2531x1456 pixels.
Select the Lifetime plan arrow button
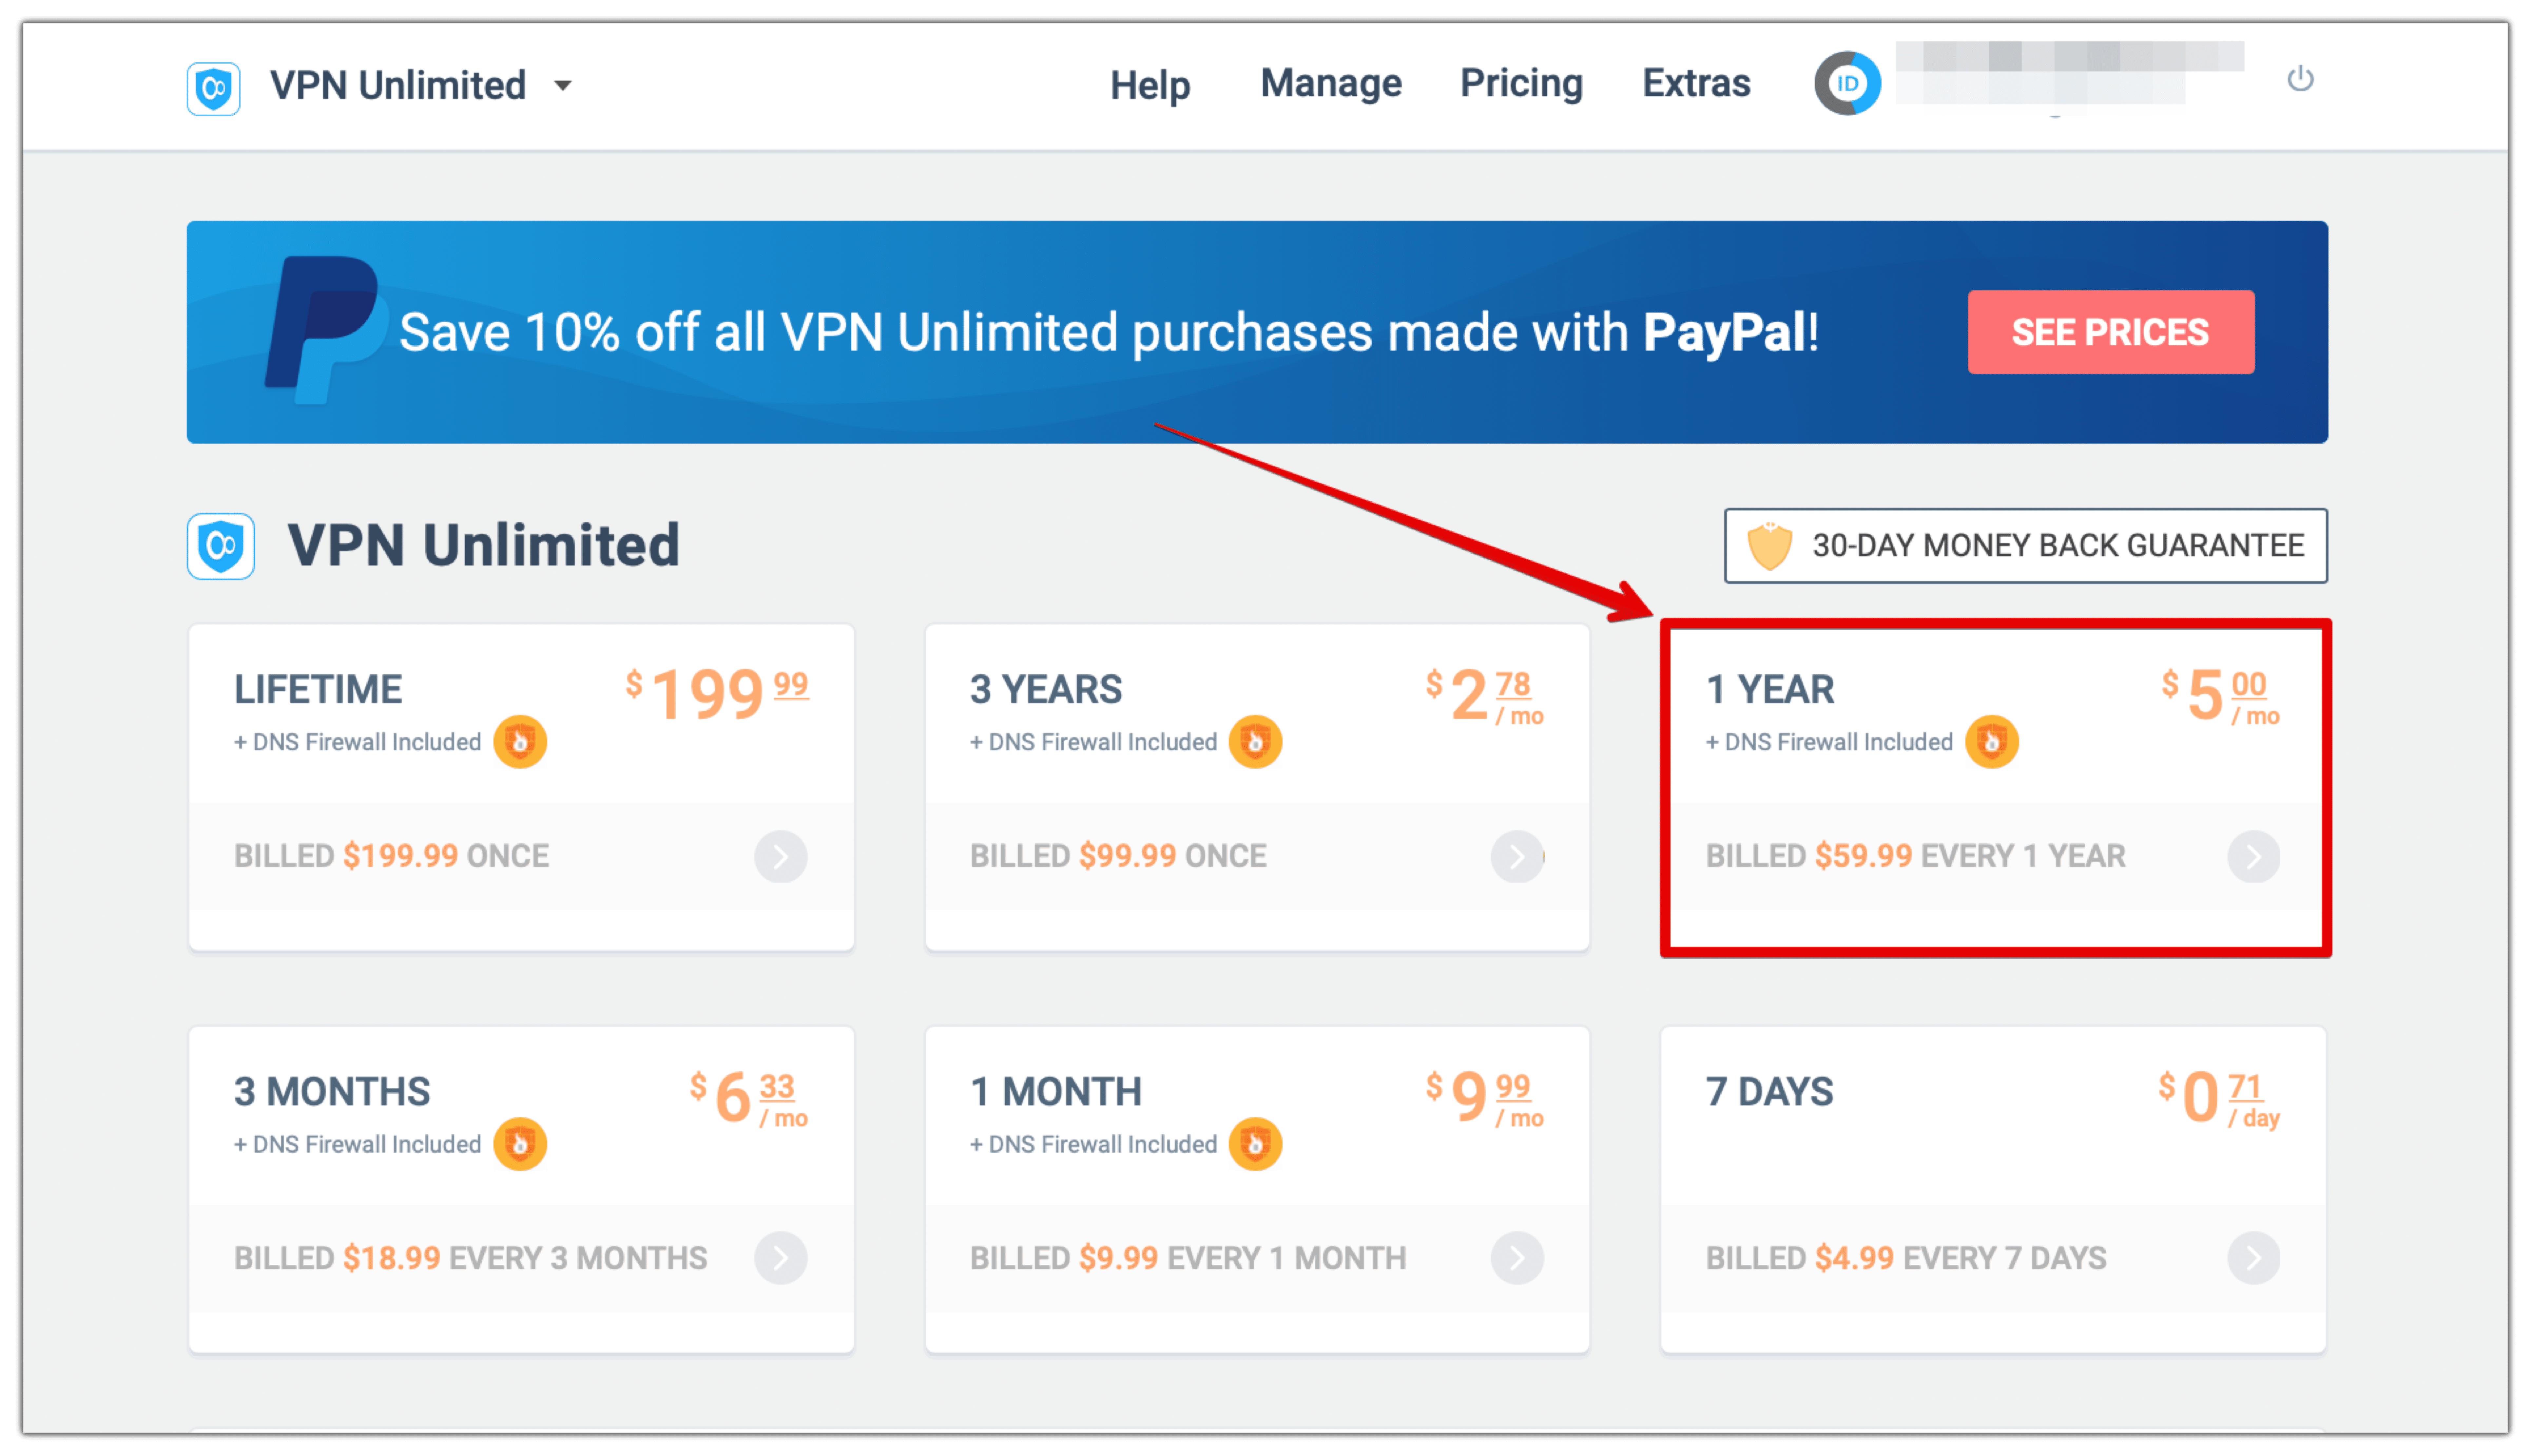tap(780, 856)
